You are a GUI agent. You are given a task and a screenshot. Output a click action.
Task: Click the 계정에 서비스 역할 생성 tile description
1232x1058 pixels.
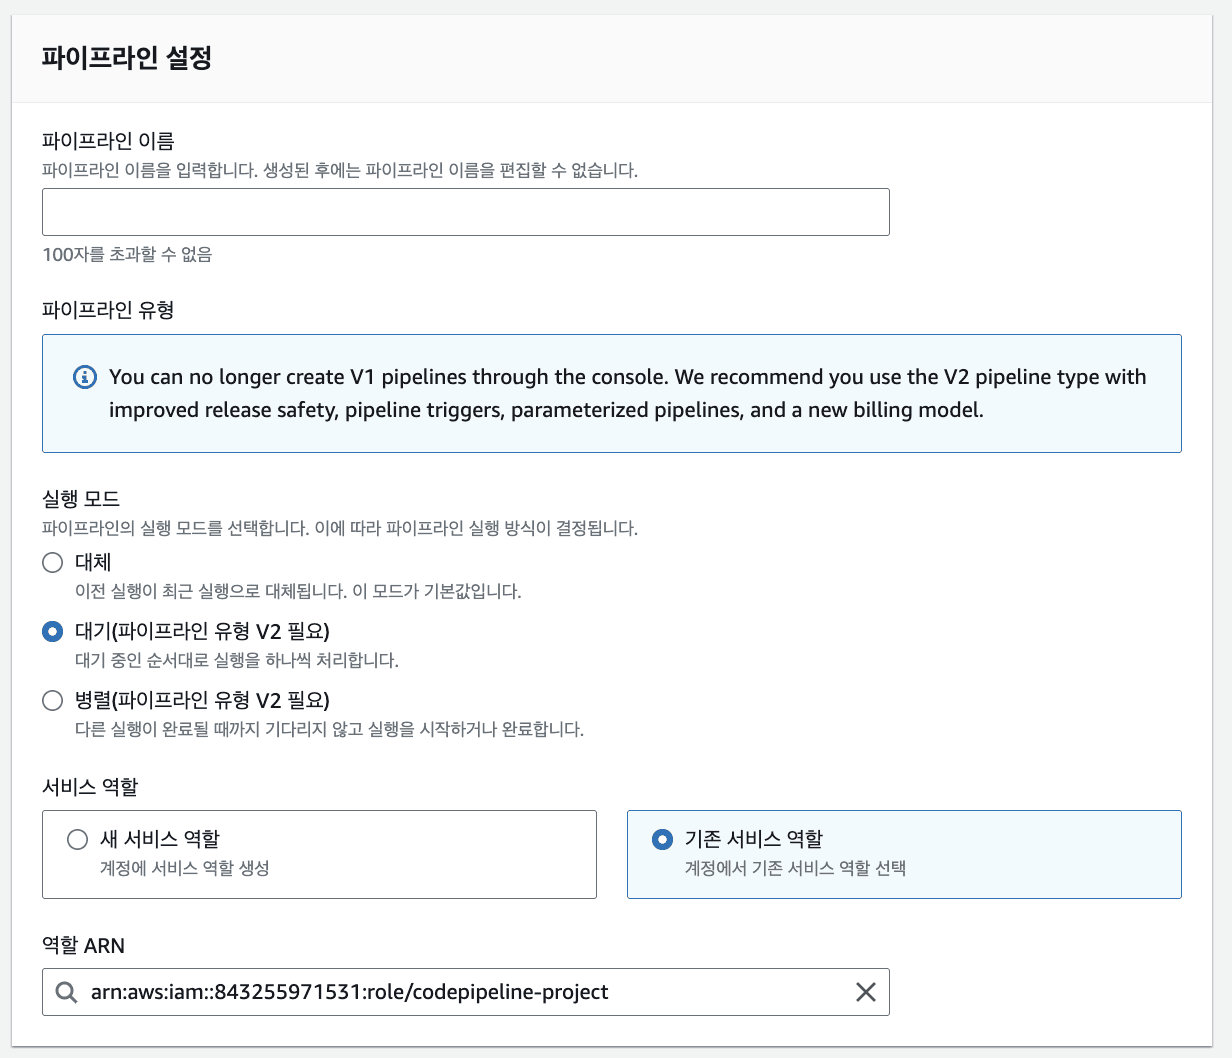184,868
